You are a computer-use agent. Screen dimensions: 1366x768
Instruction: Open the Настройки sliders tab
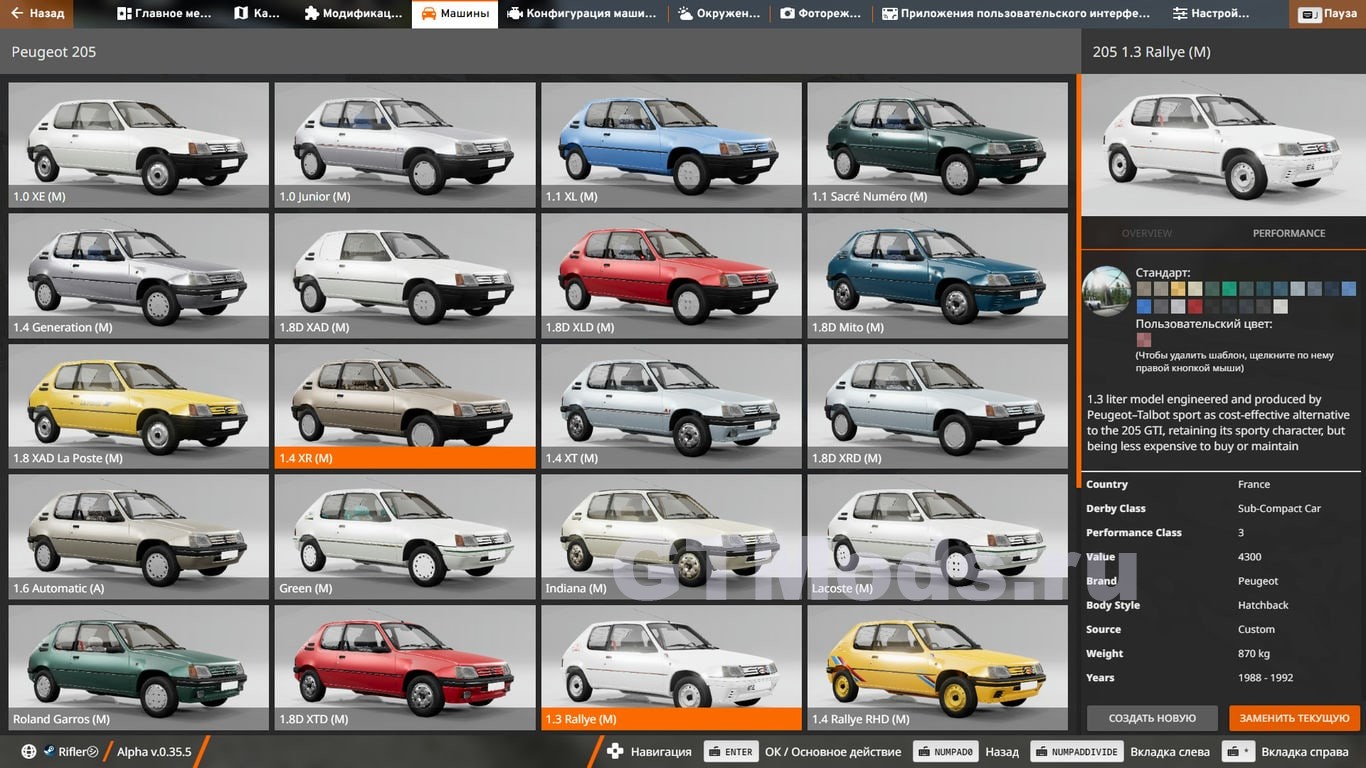click(x=1210, y=14)
